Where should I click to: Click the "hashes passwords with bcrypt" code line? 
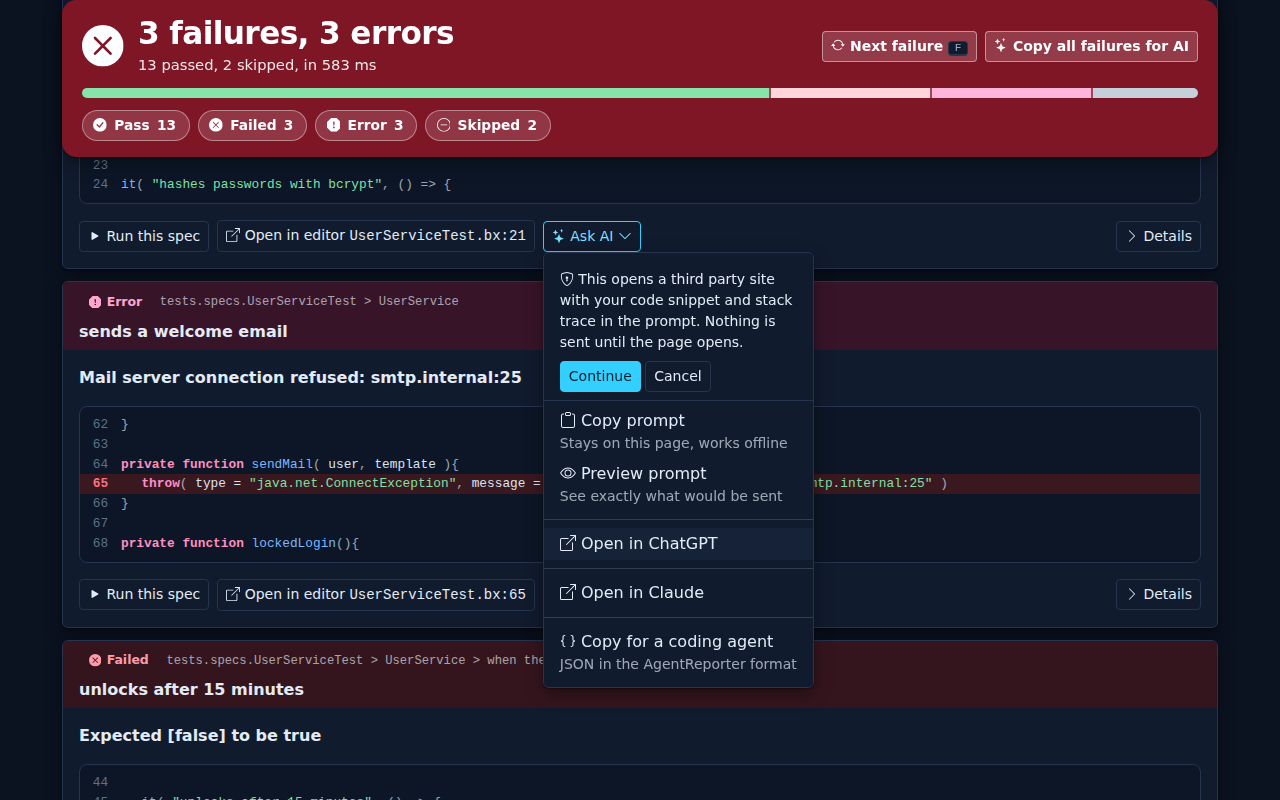[286, 184]
